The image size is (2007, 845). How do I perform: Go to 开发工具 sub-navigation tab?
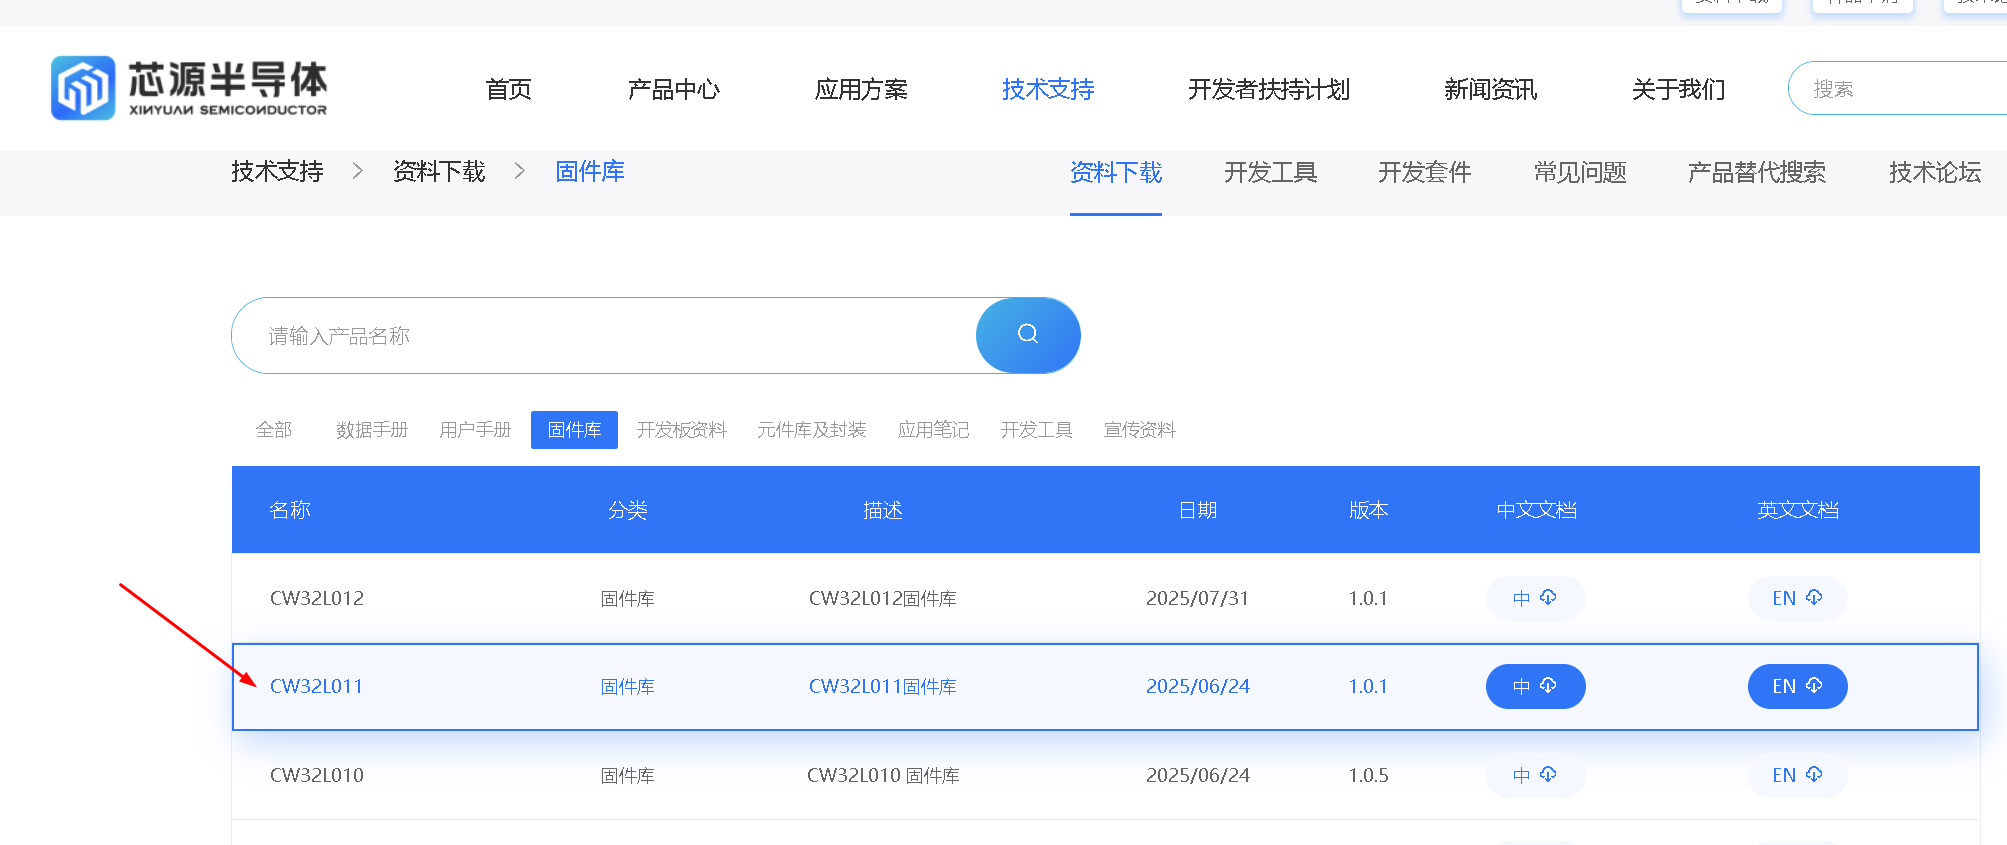1270,173
